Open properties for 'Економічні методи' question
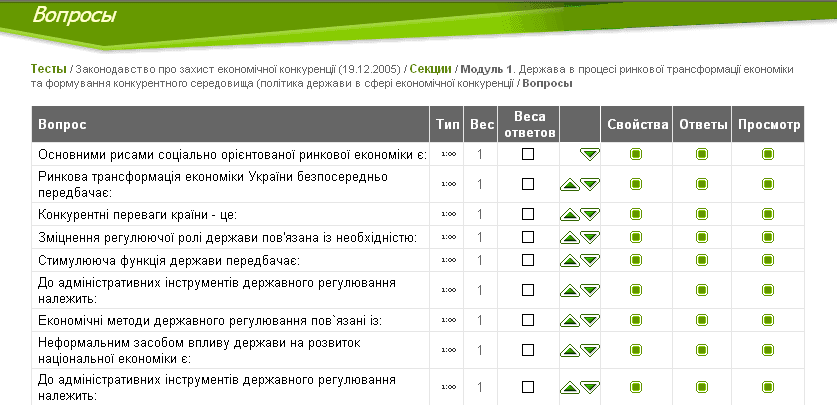The height and width of the screenshot is (405, 837). point(636,320)
